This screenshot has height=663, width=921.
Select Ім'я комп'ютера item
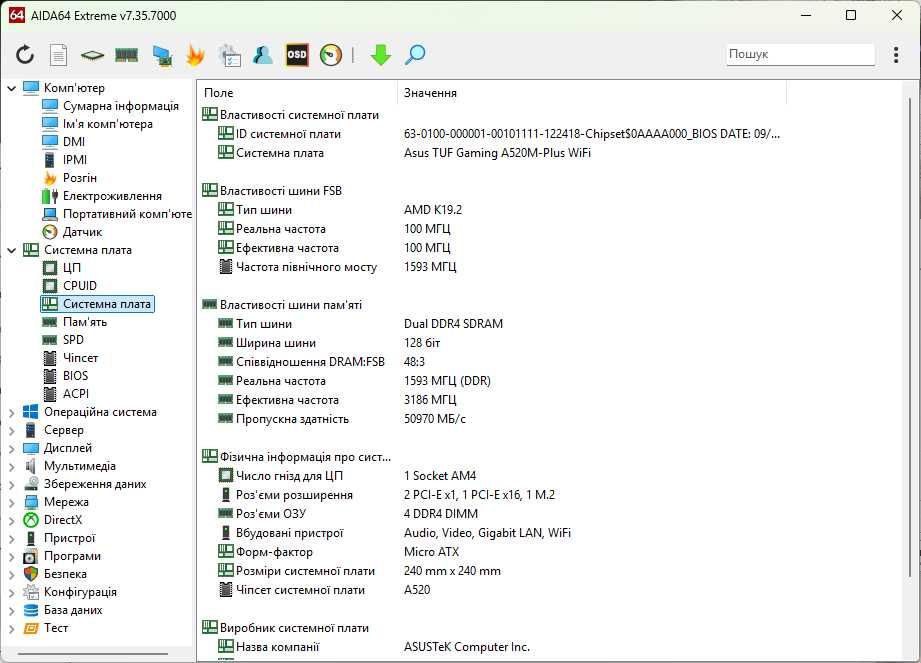[107, 124]
